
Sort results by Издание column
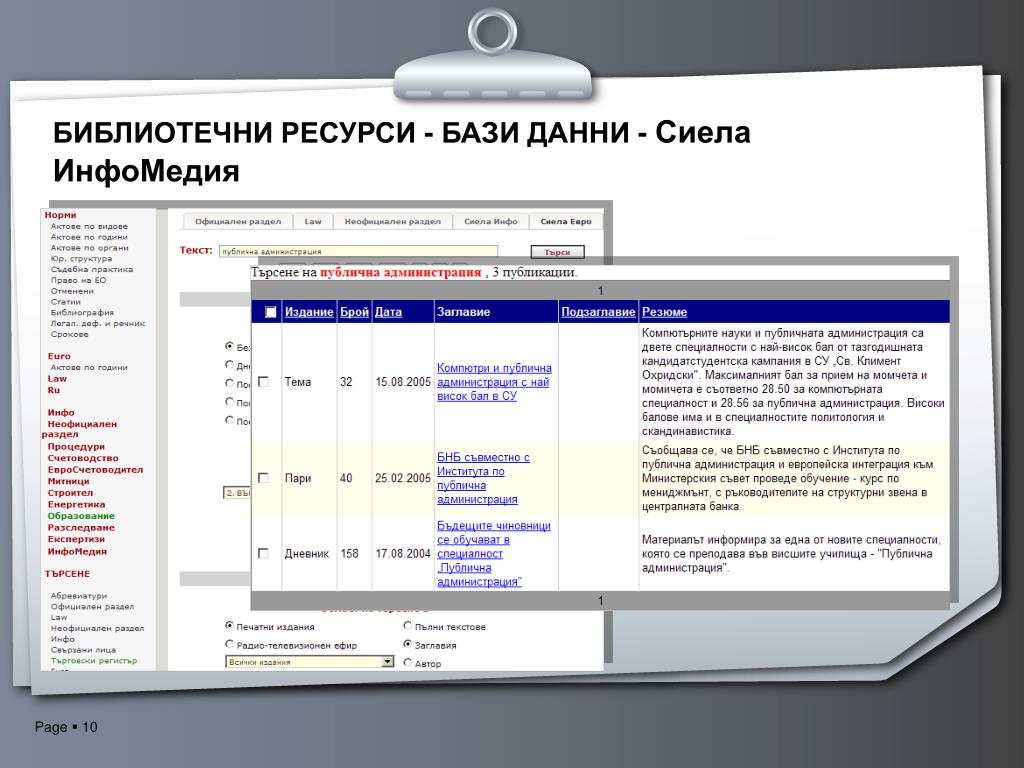[x=309, y=312]
